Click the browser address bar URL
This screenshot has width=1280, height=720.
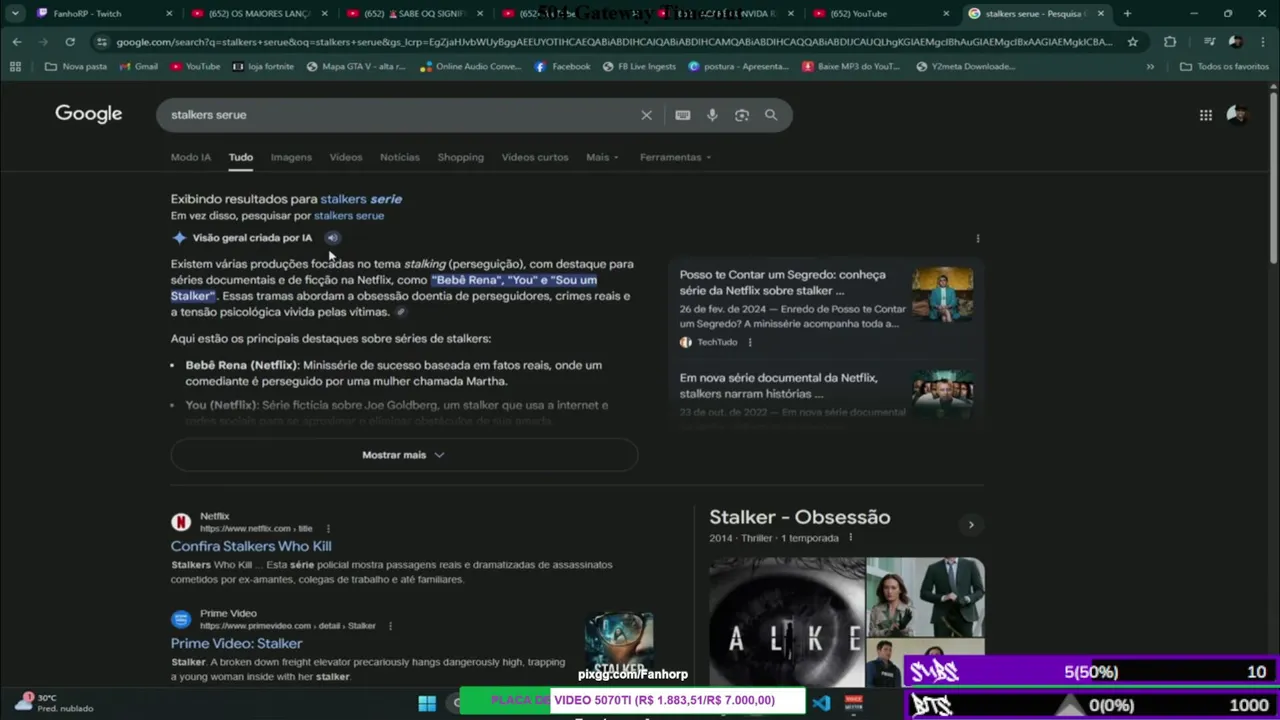[613, 42]
